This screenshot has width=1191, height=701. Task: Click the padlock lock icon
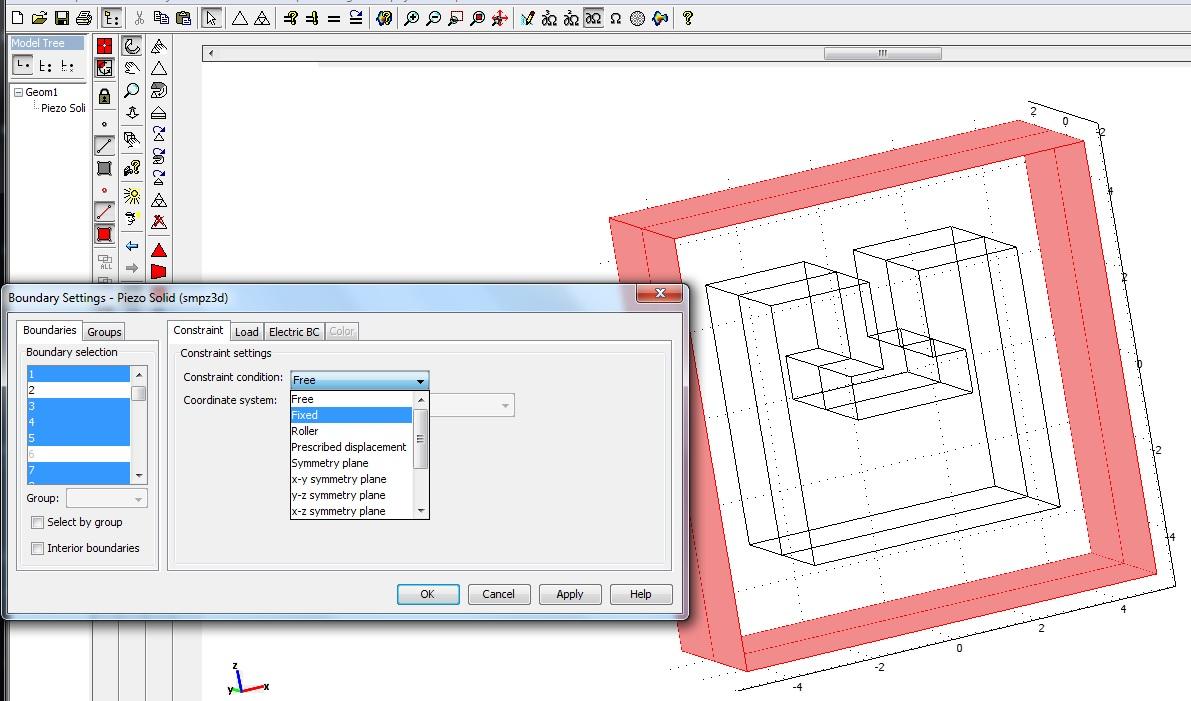(105, 96)
